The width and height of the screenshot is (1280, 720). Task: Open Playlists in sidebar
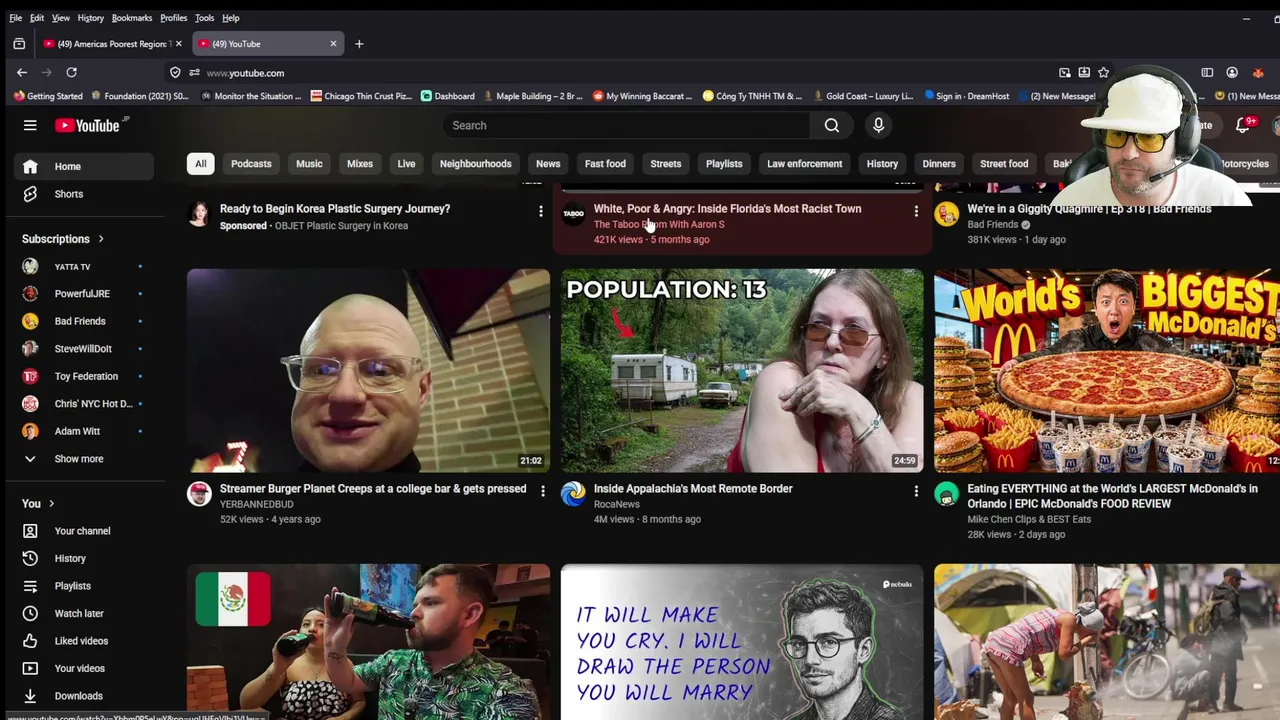point(84,586)
